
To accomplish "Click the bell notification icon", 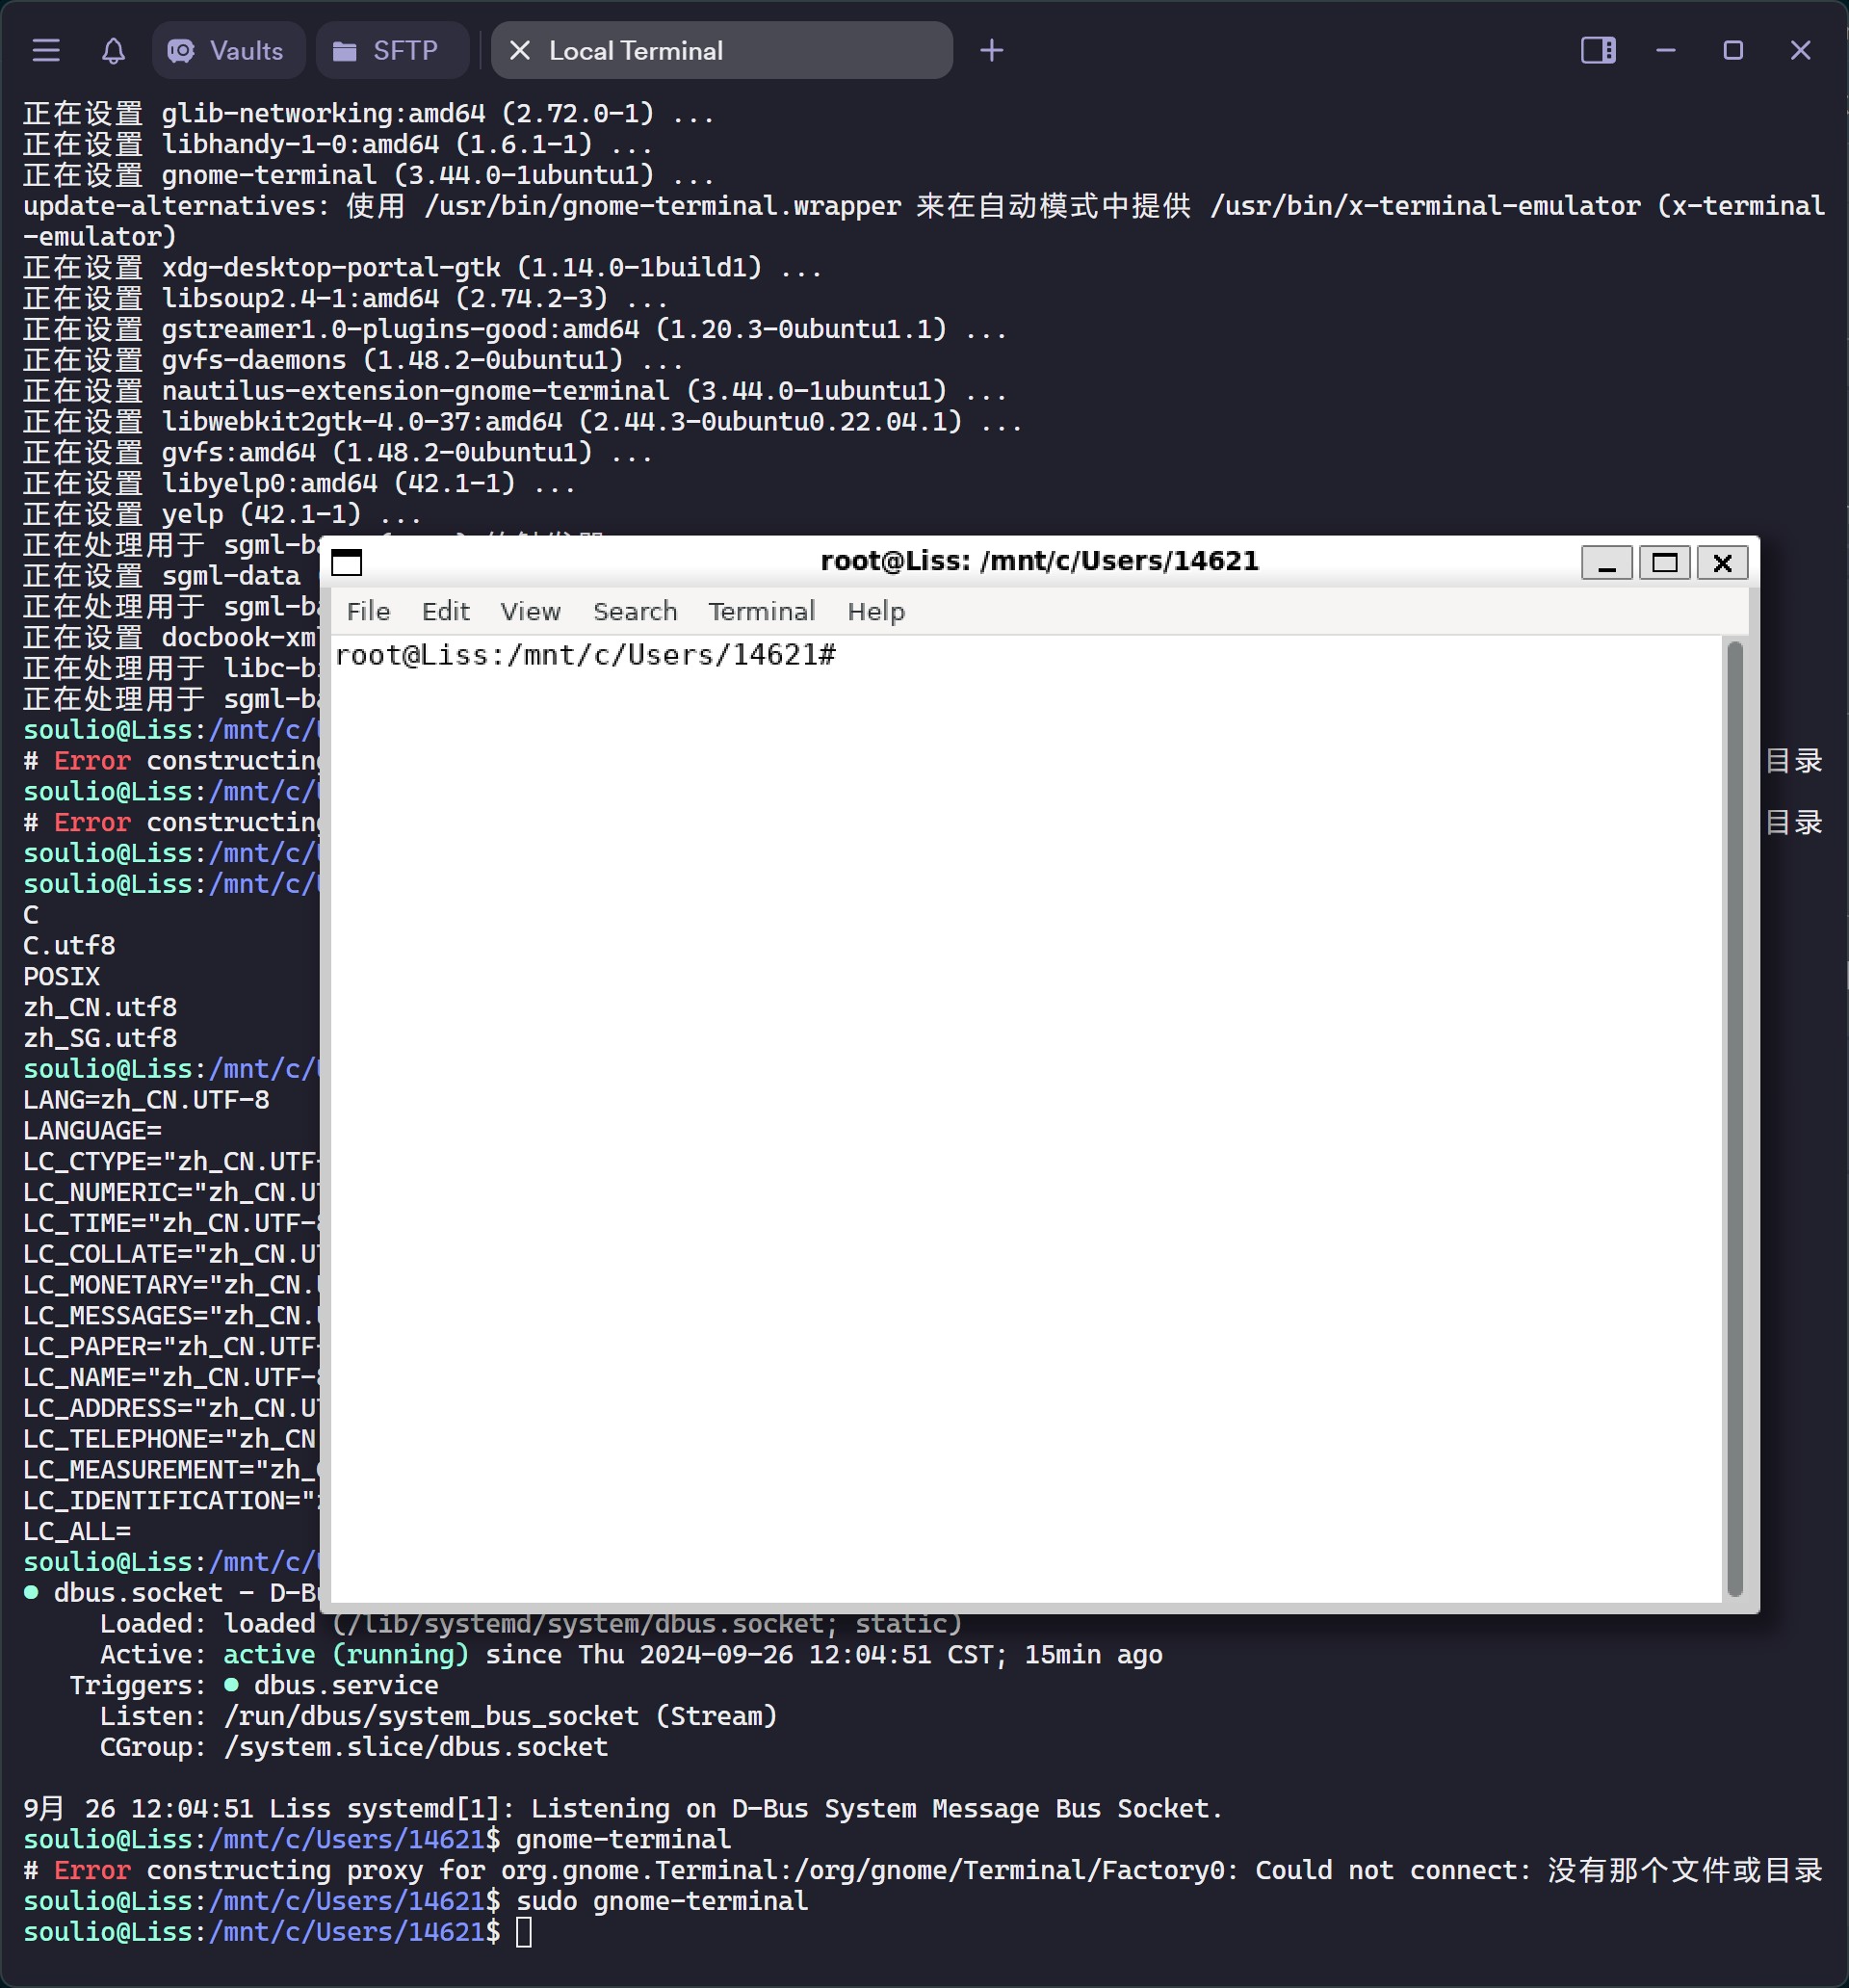I will (x=111, y=49).
